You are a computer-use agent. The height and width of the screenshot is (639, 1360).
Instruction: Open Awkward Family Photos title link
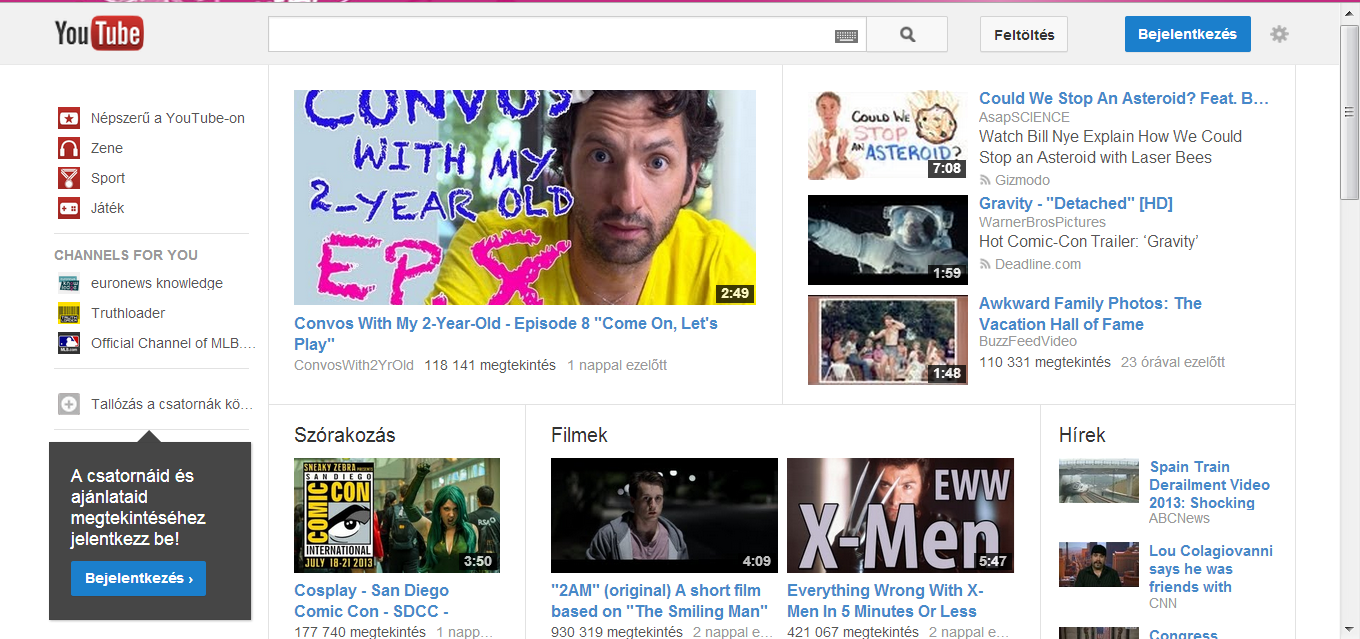pyautogui.click(x=1090, y=314)
